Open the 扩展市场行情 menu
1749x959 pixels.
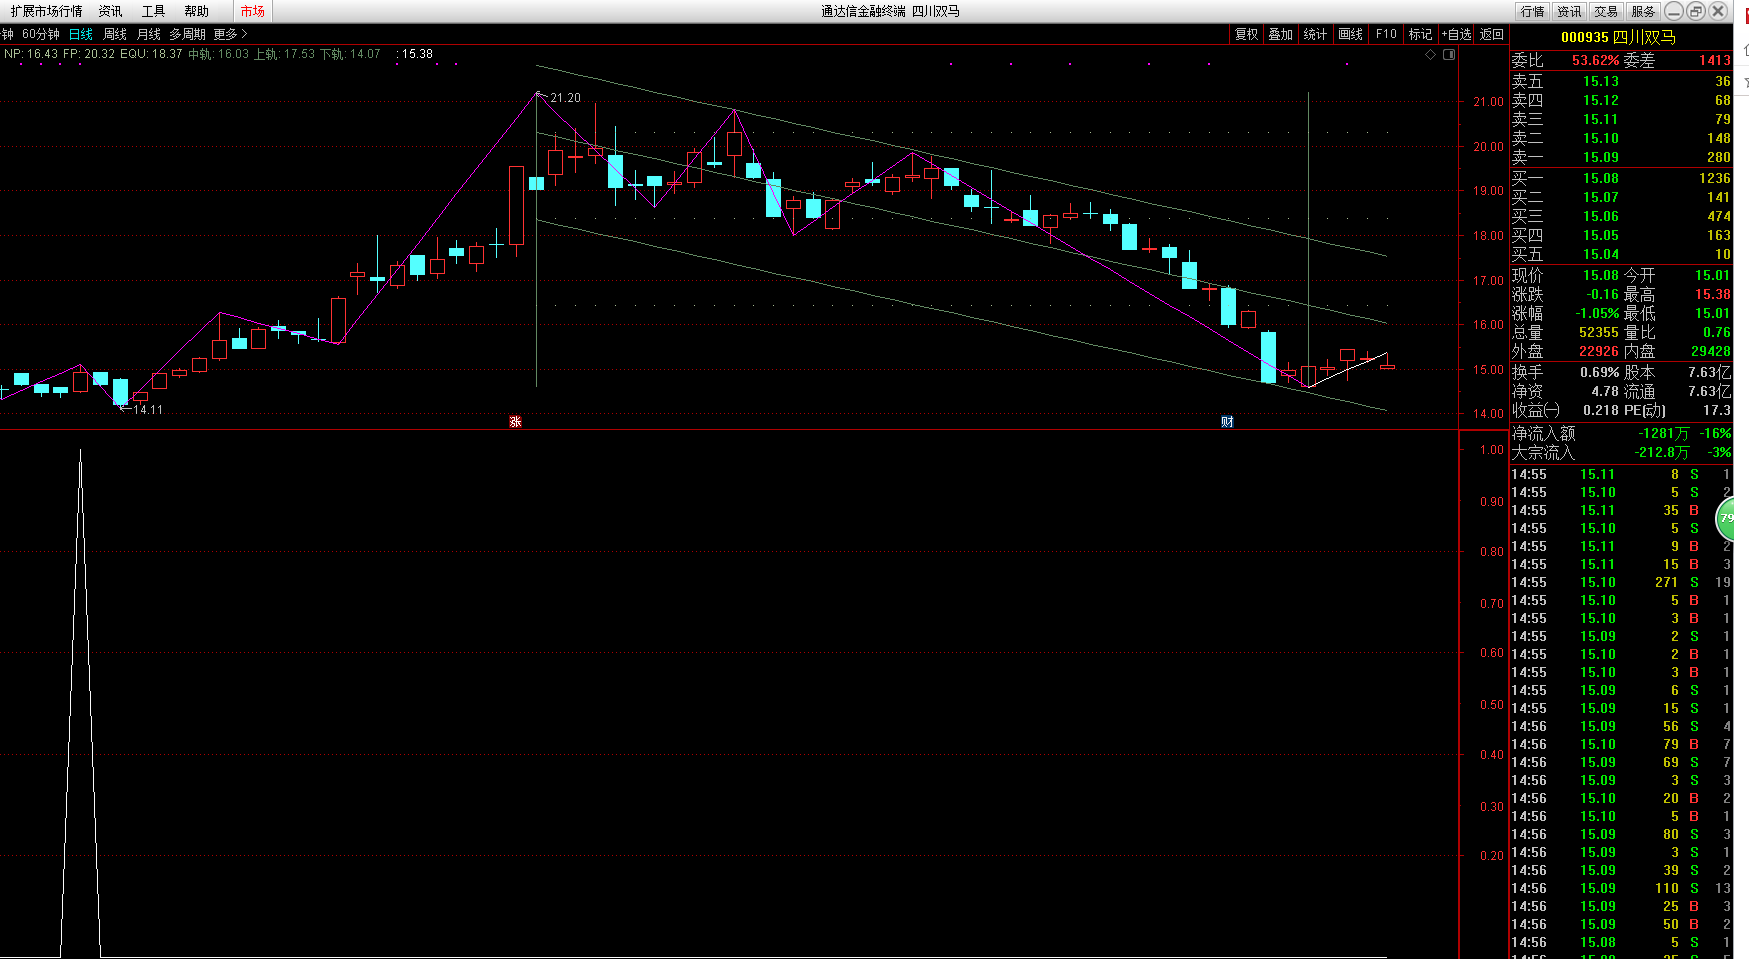[46, 11]
